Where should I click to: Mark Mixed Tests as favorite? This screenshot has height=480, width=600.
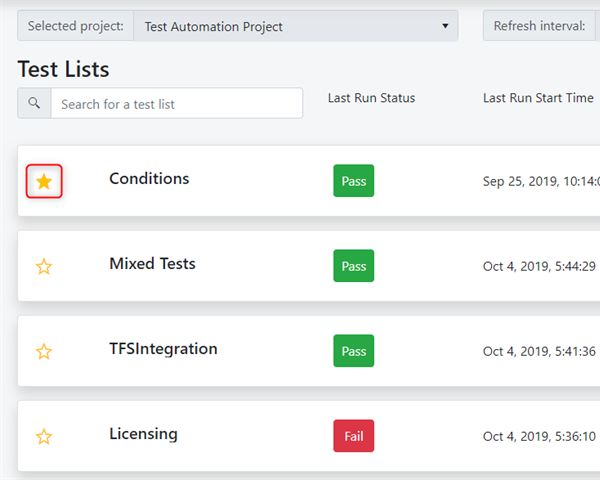(x=44, y=266)
